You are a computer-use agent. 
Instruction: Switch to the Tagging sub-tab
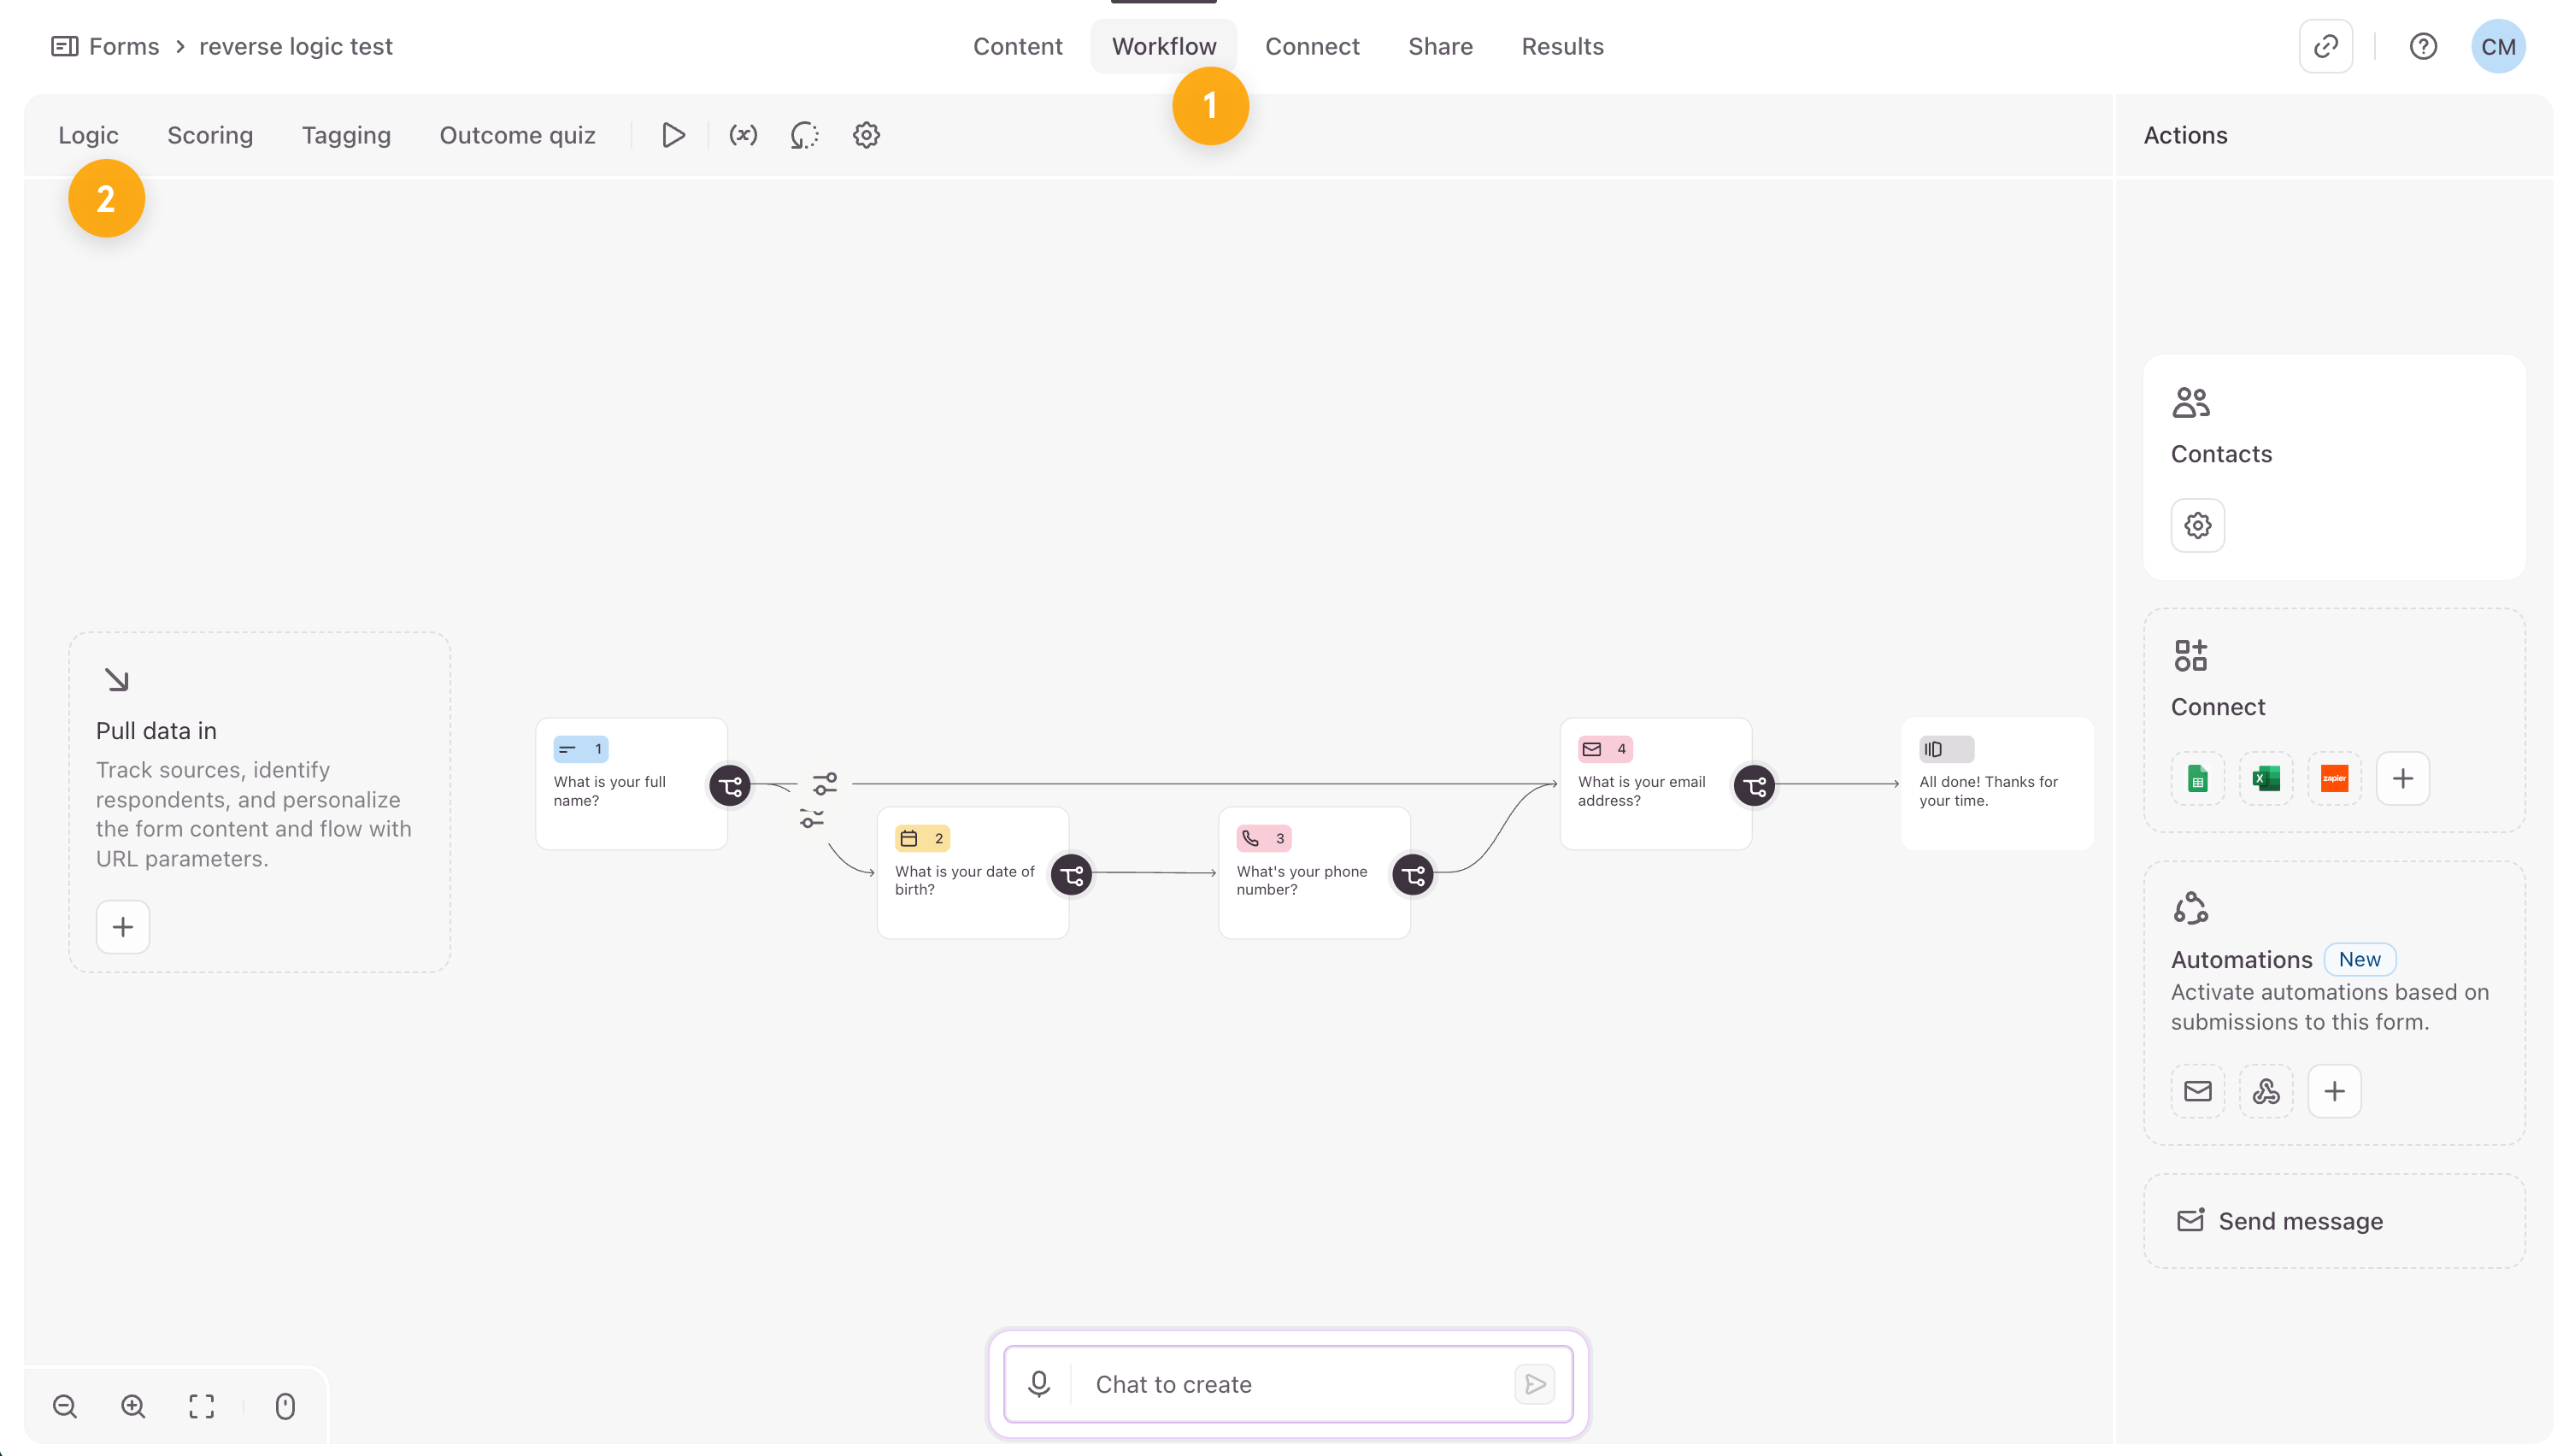[x=346, y=135]
